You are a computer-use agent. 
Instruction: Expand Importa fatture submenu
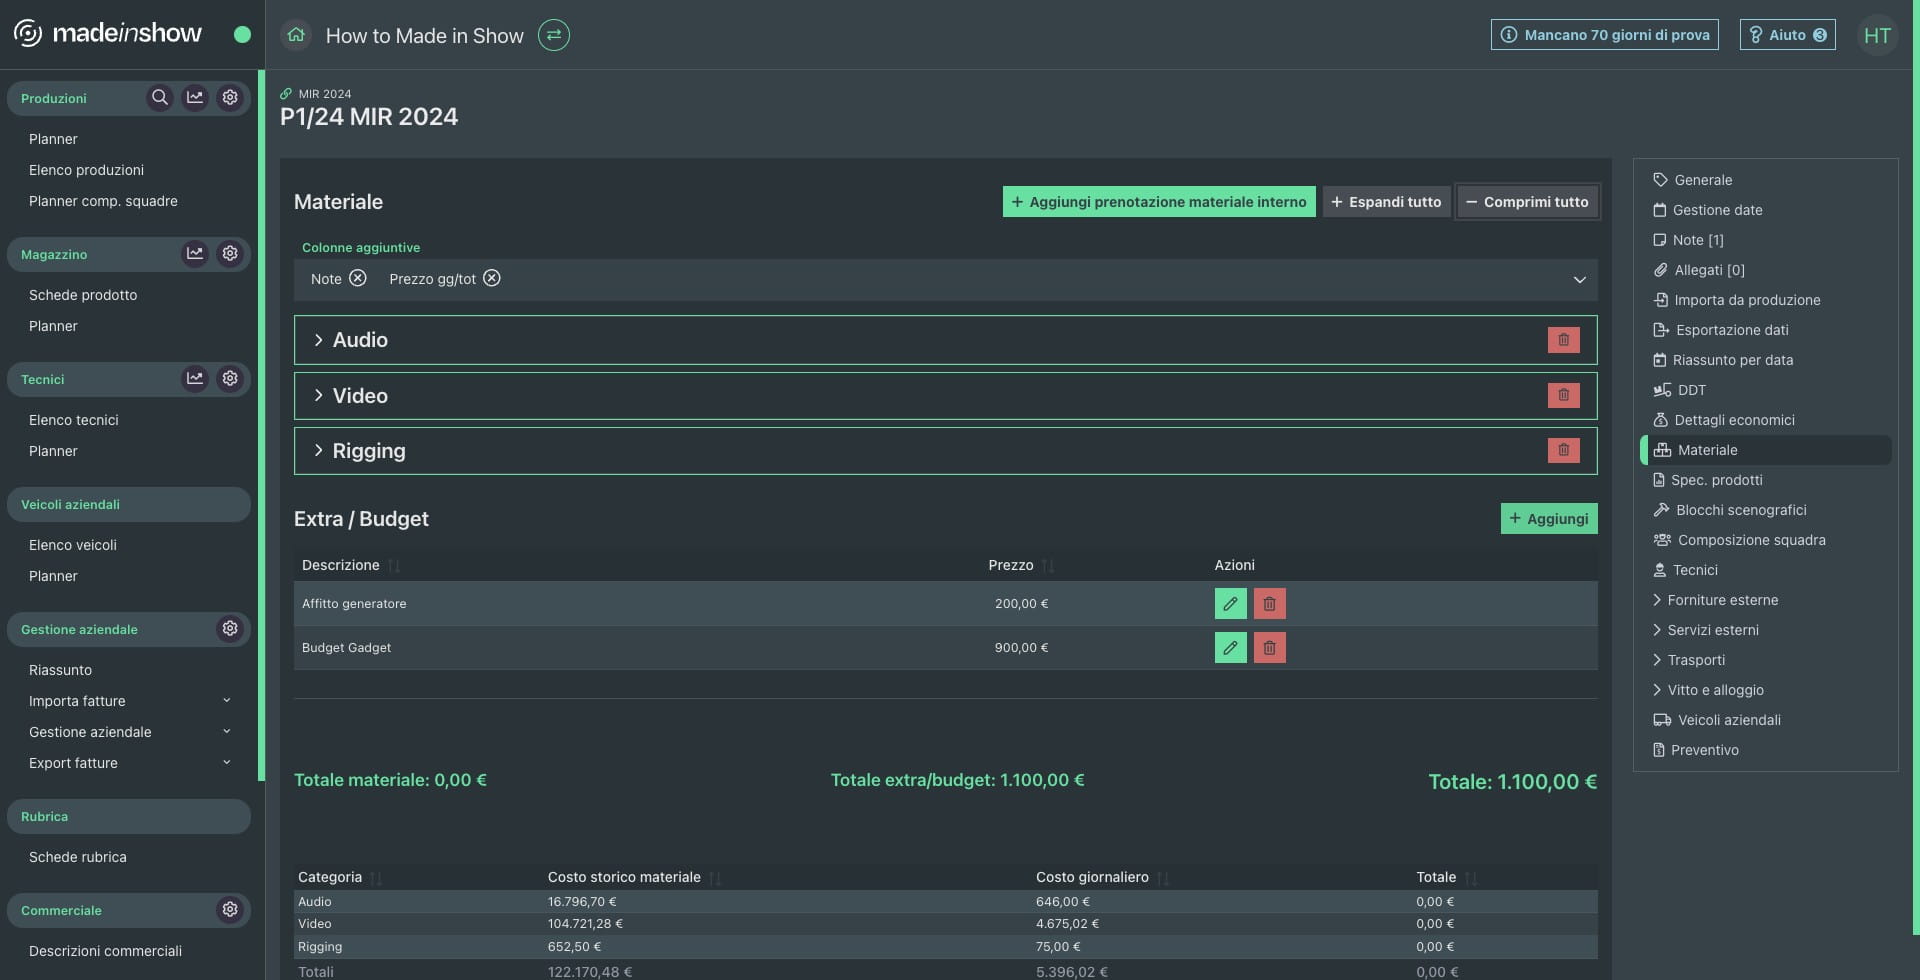(x=227, y=701)
